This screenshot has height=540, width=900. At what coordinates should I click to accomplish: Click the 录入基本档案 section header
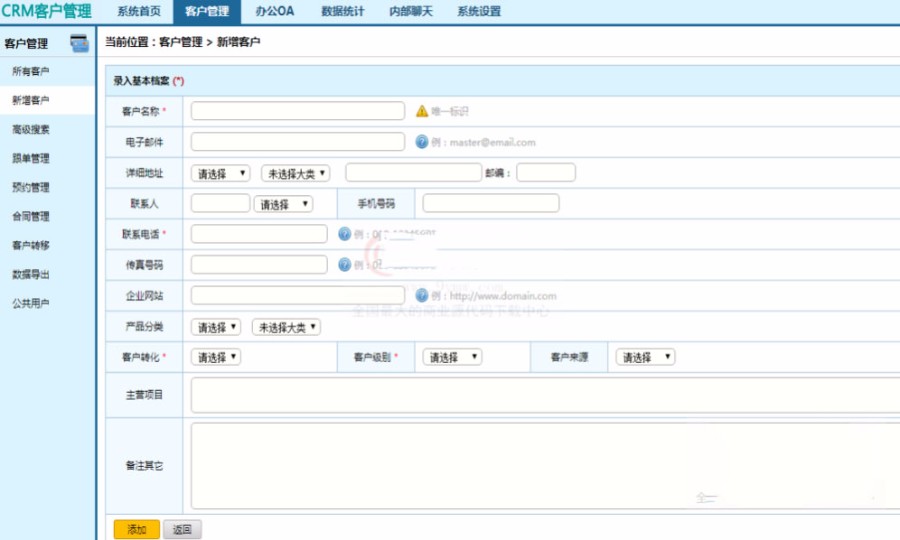tap(148, 81)
